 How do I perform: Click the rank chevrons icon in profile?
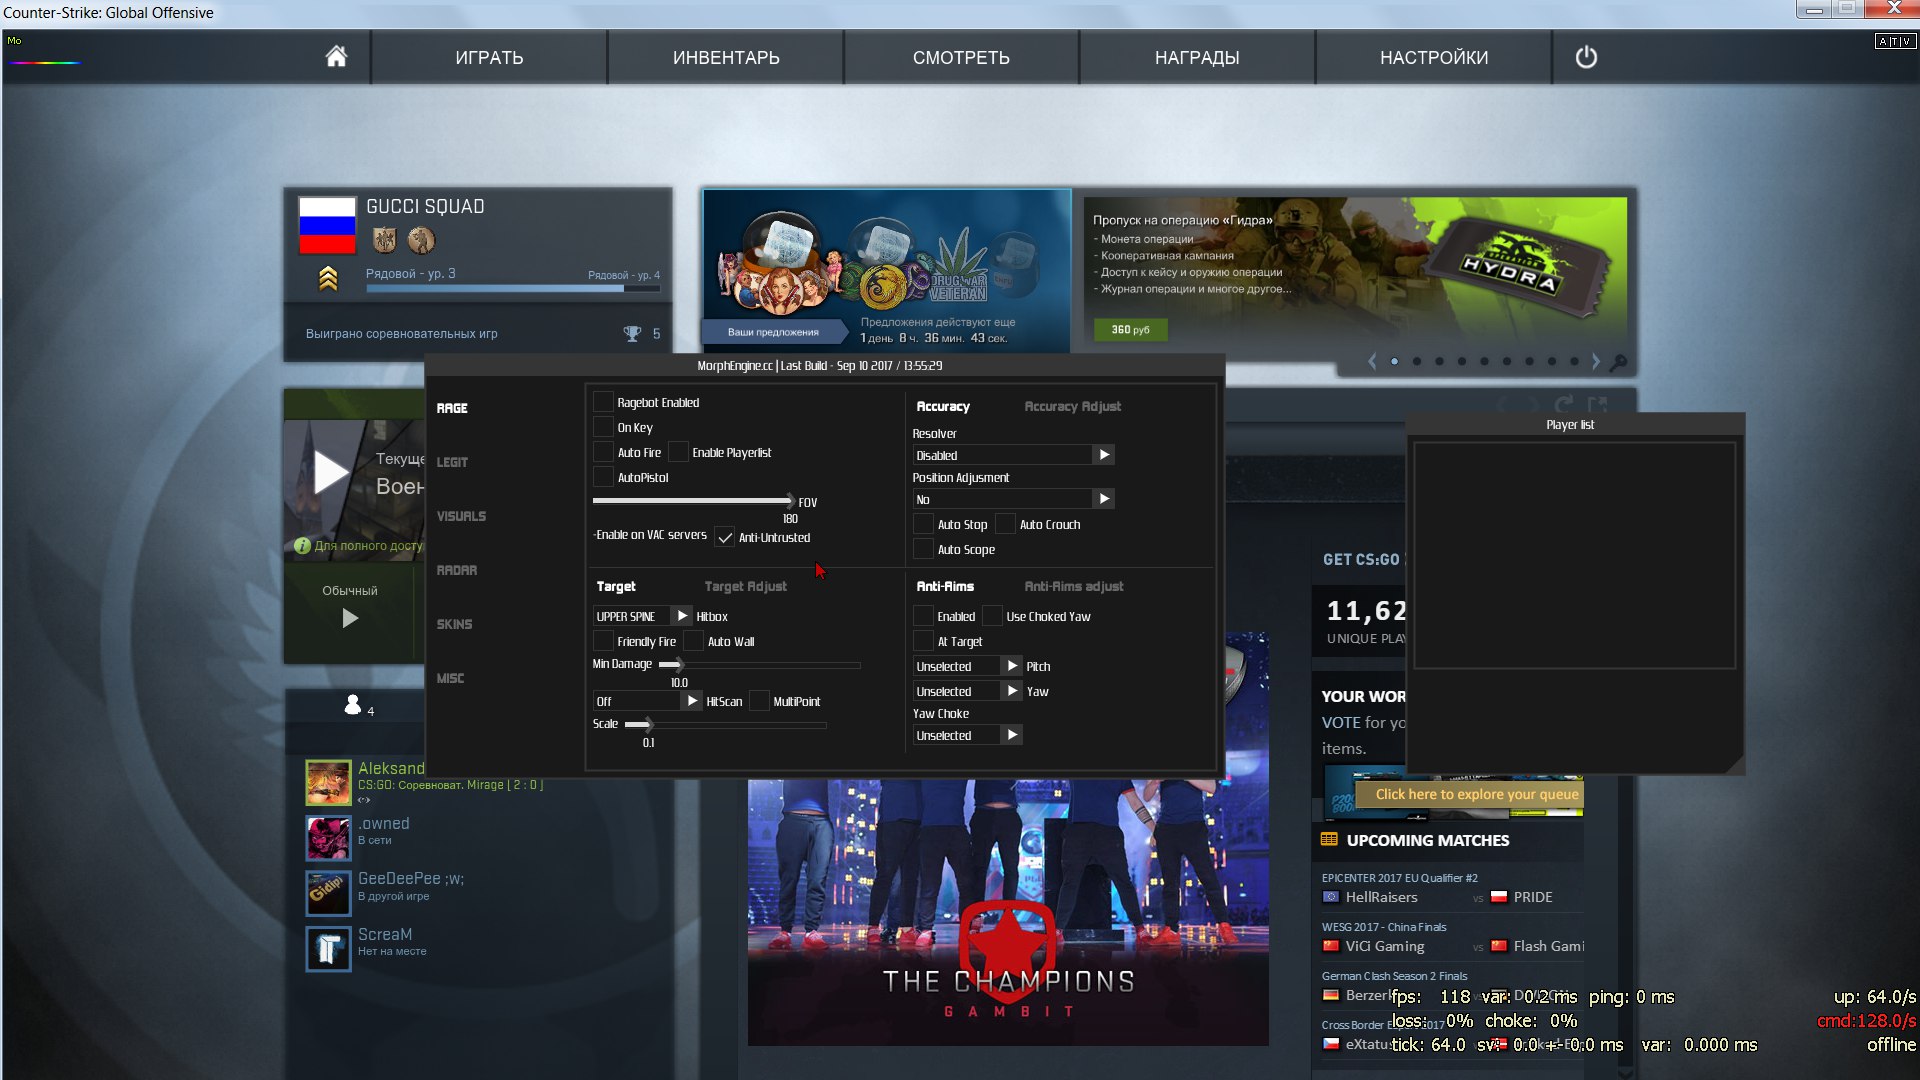(x=328, y=279)
